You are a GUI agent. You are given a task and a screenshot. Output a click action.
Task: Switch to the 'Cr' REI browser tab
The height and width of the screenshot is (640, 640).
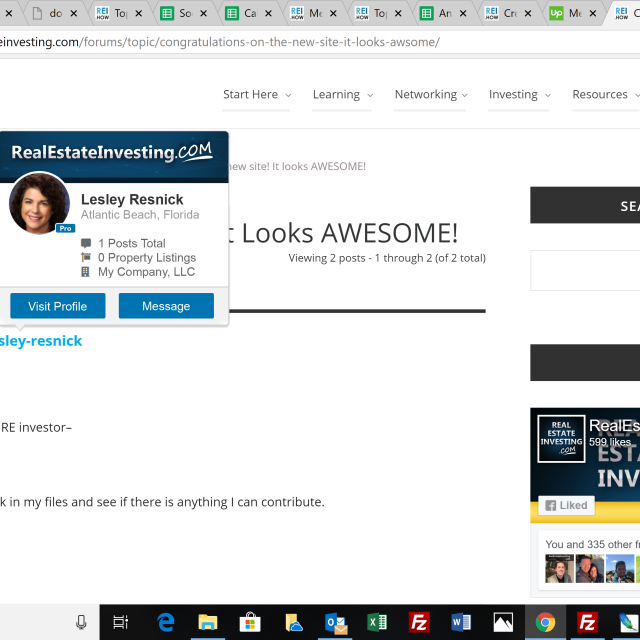coord(510,13)
